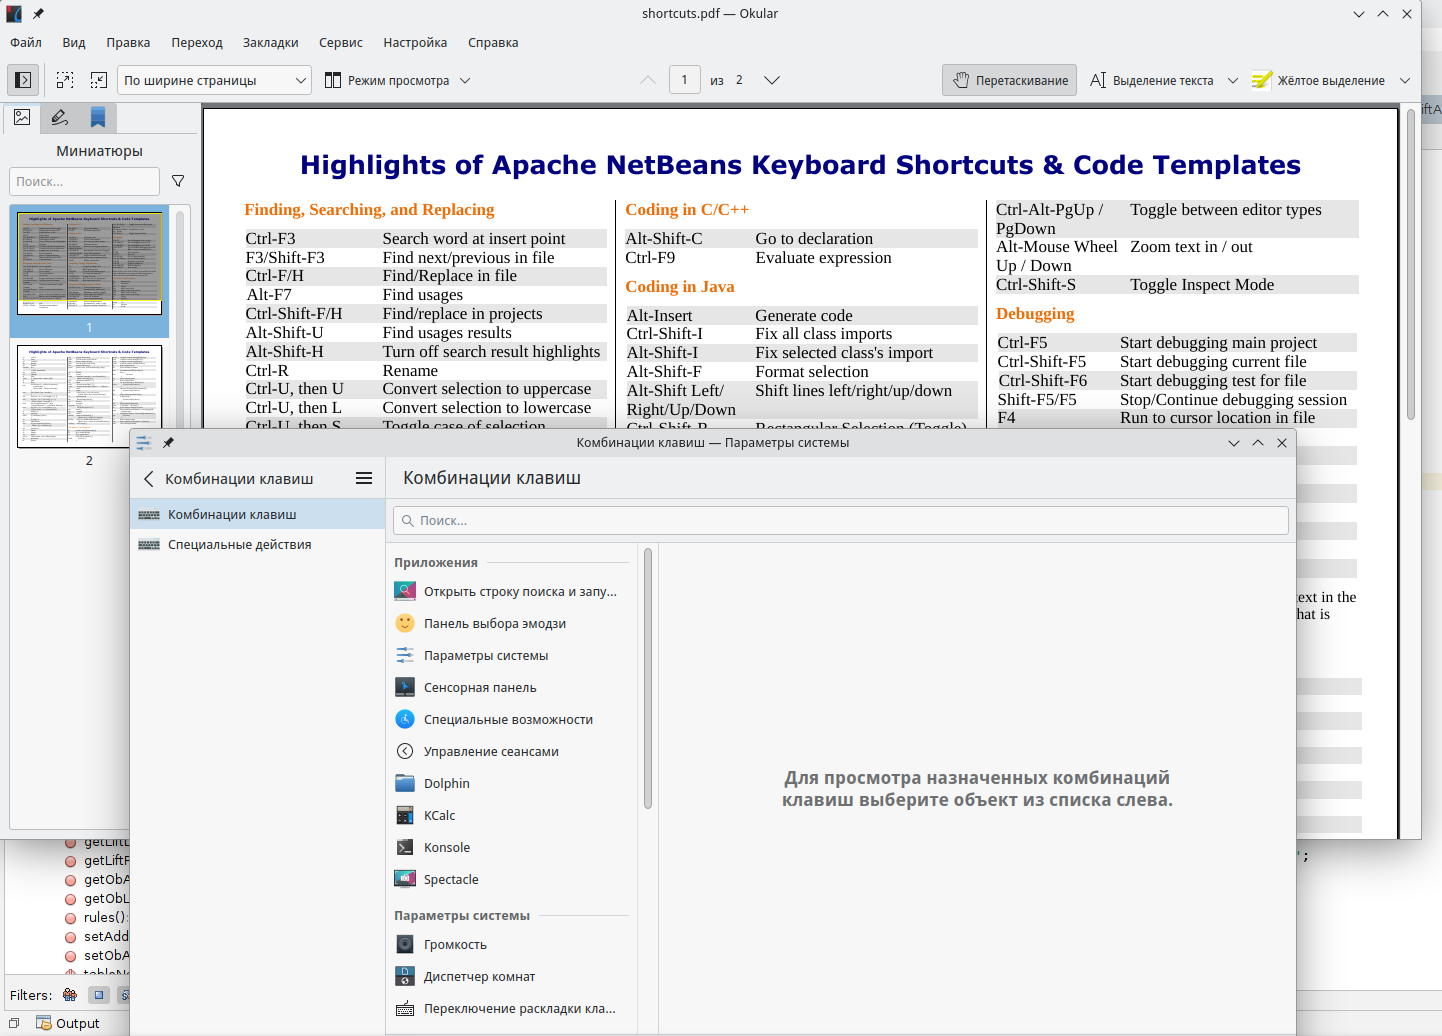Click the thumbnails filter funnel icon

click(178, 181)
